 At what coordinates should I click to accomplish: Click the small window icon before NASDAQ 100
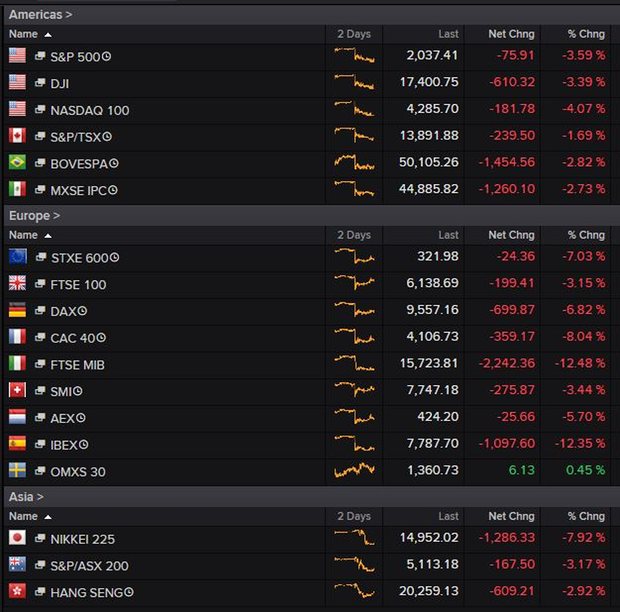(41, 110)
